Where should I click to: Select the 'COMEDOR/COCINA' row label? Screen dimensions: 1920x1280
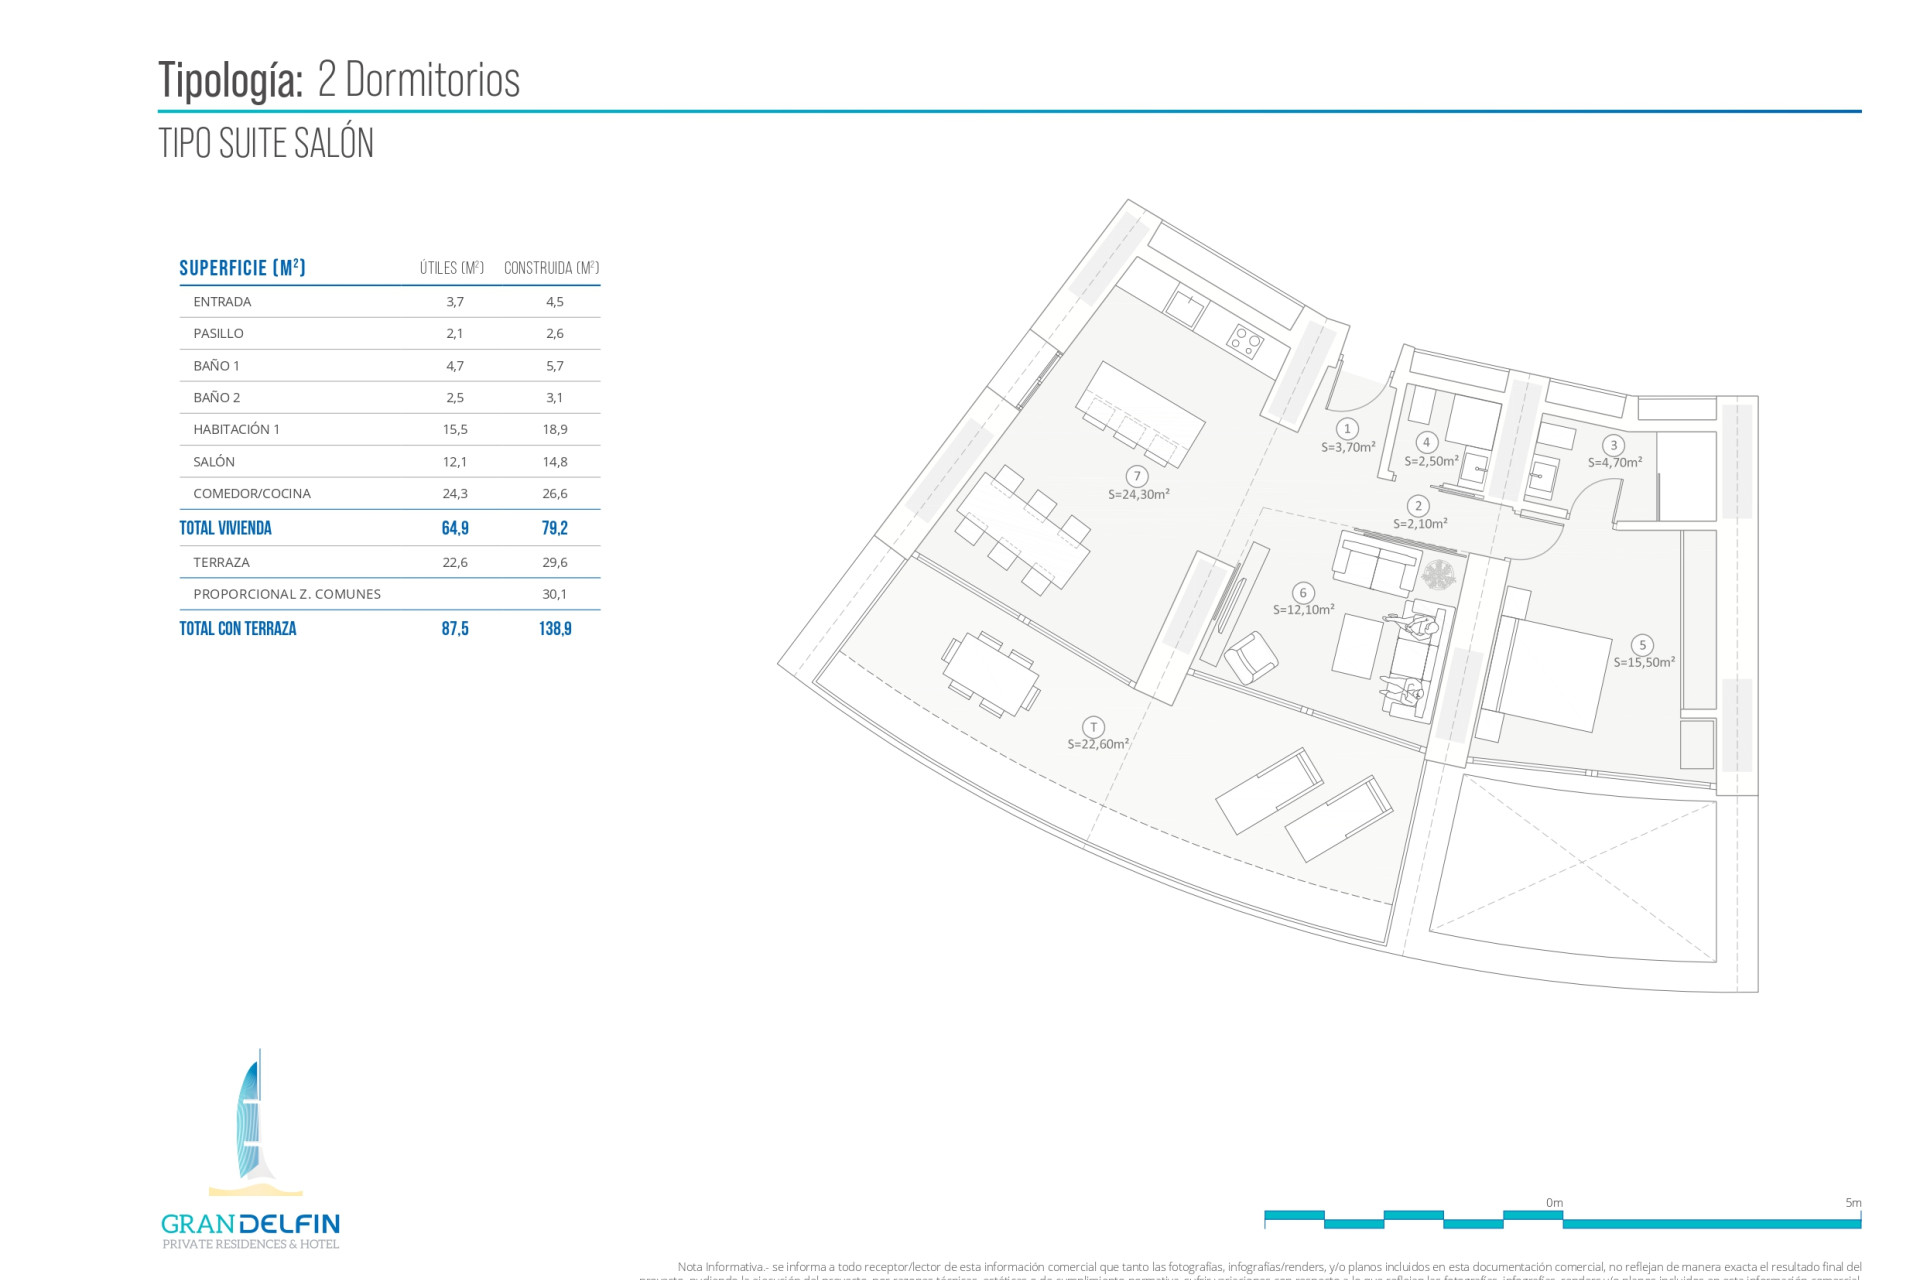tap(252, 494)
